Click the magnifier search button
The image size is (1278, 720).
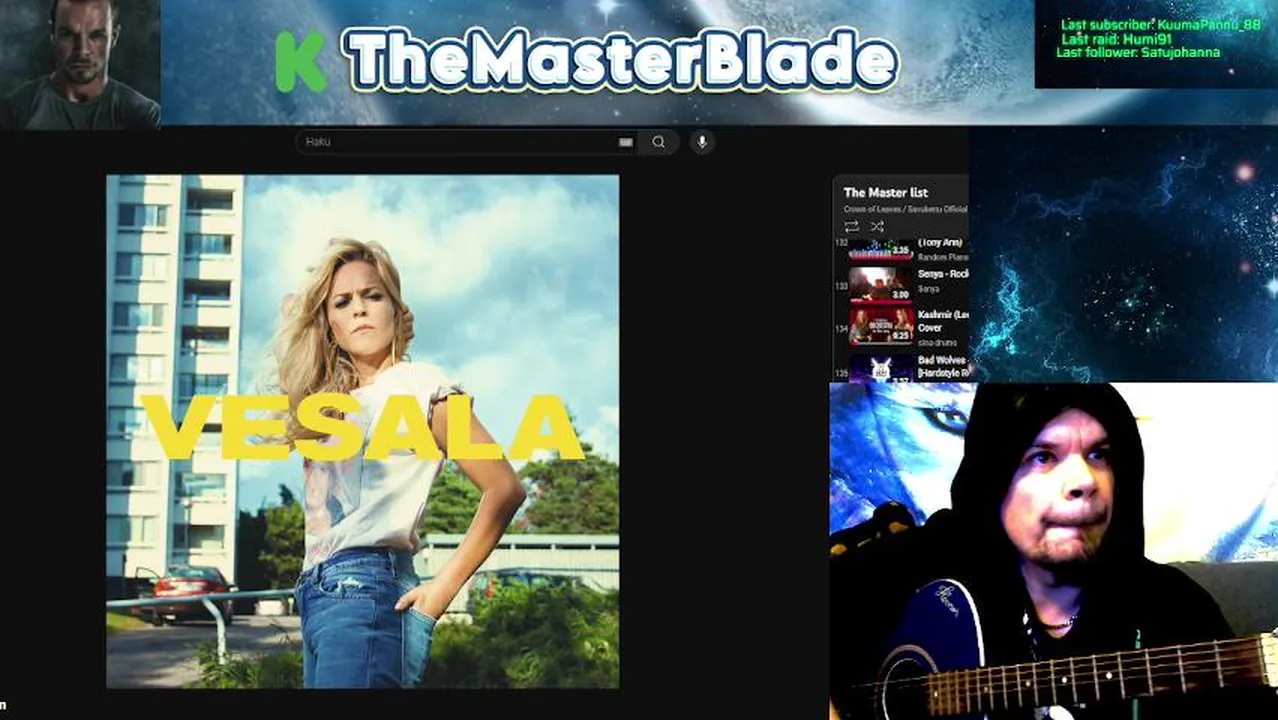659,142
